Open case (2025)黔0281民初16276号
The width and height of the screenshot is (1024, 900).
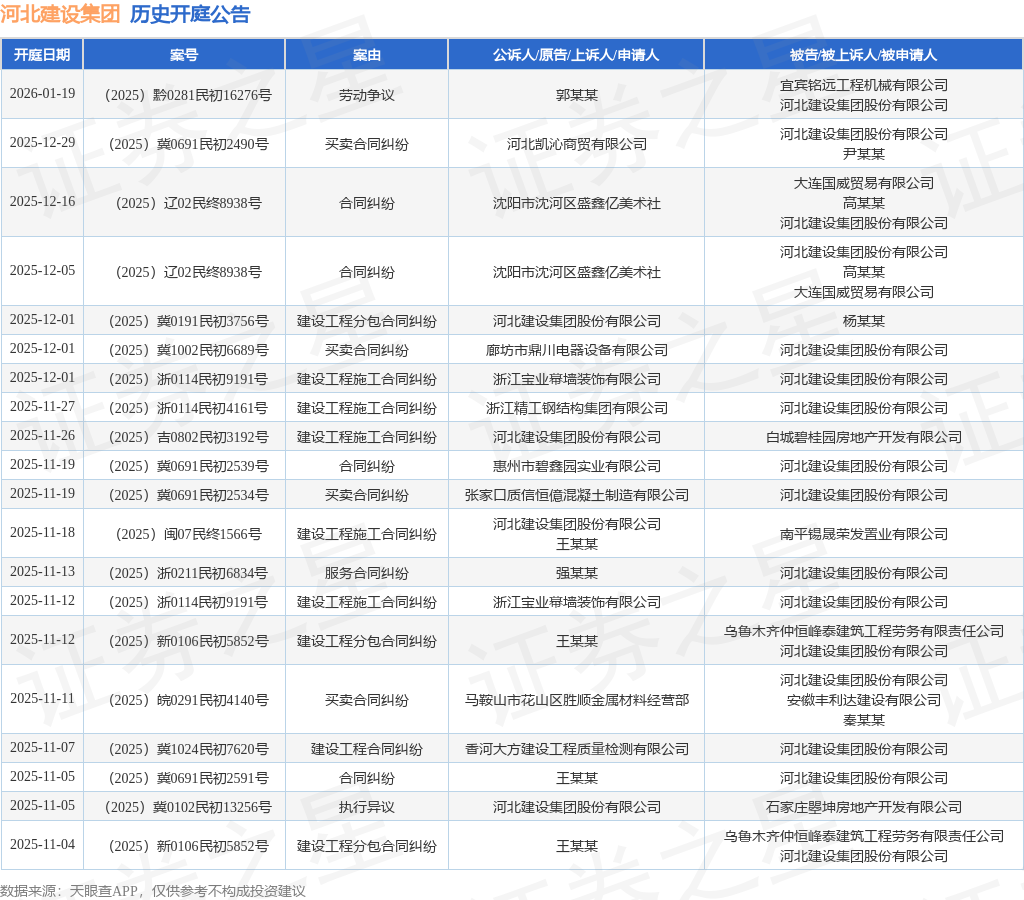coord(184,95)
